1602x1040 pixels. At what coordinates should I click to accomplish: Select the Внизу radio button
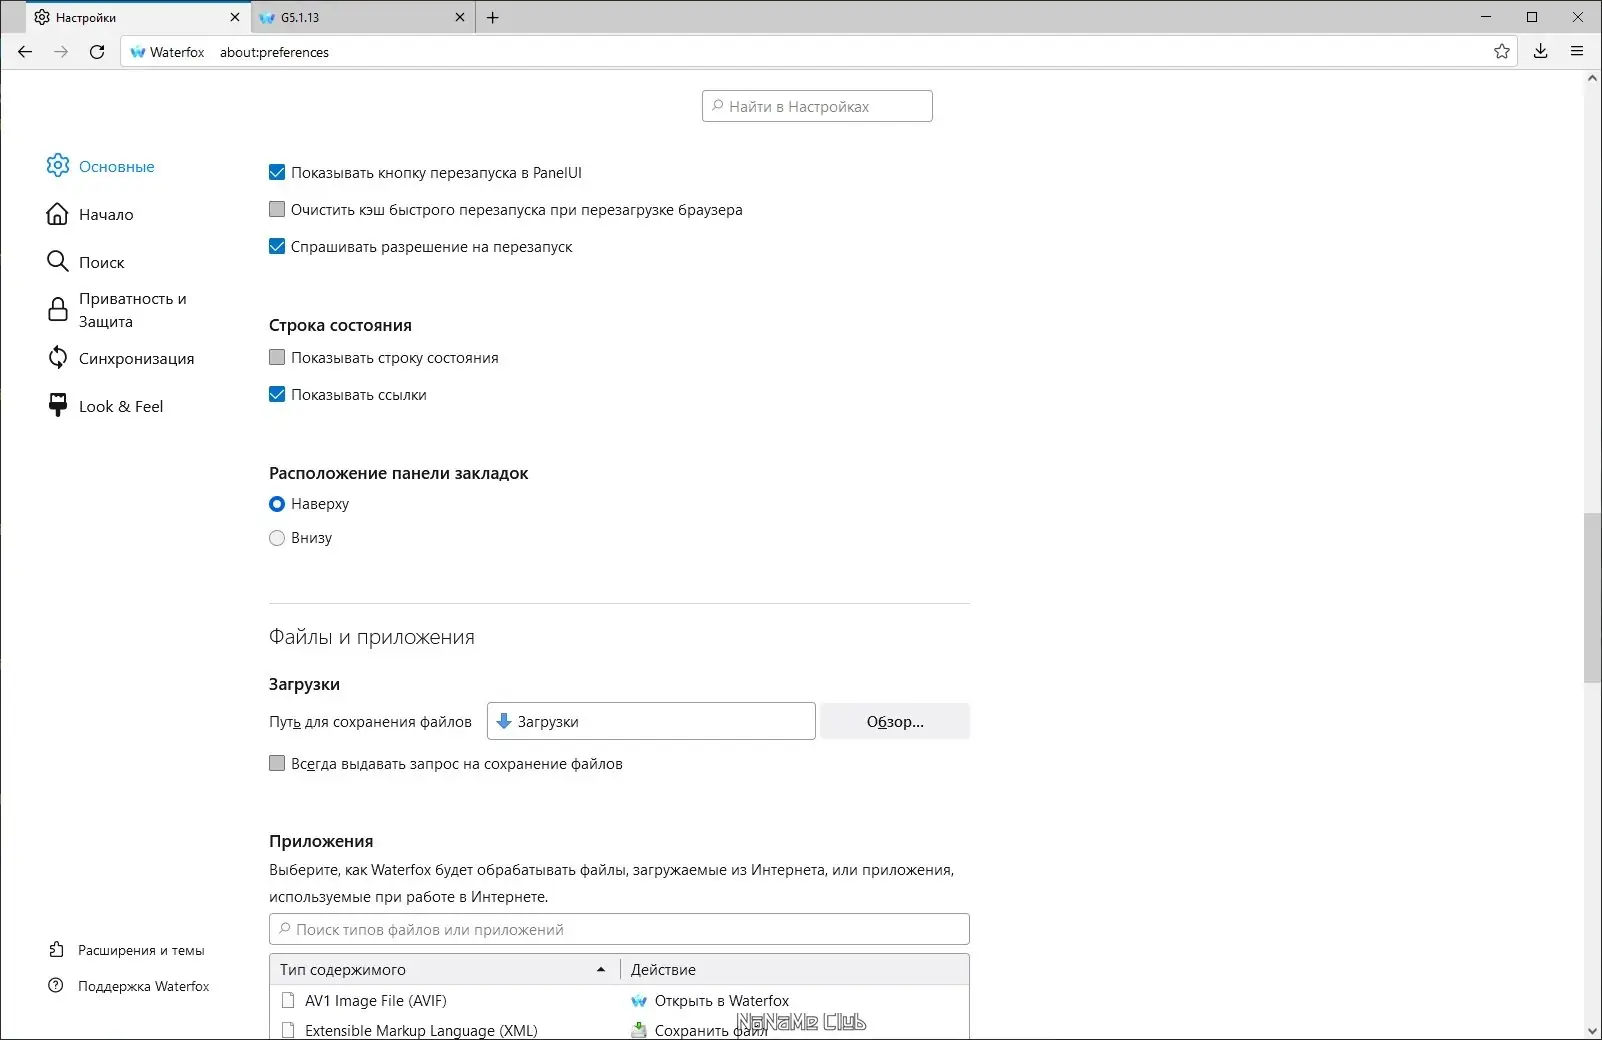276,538
